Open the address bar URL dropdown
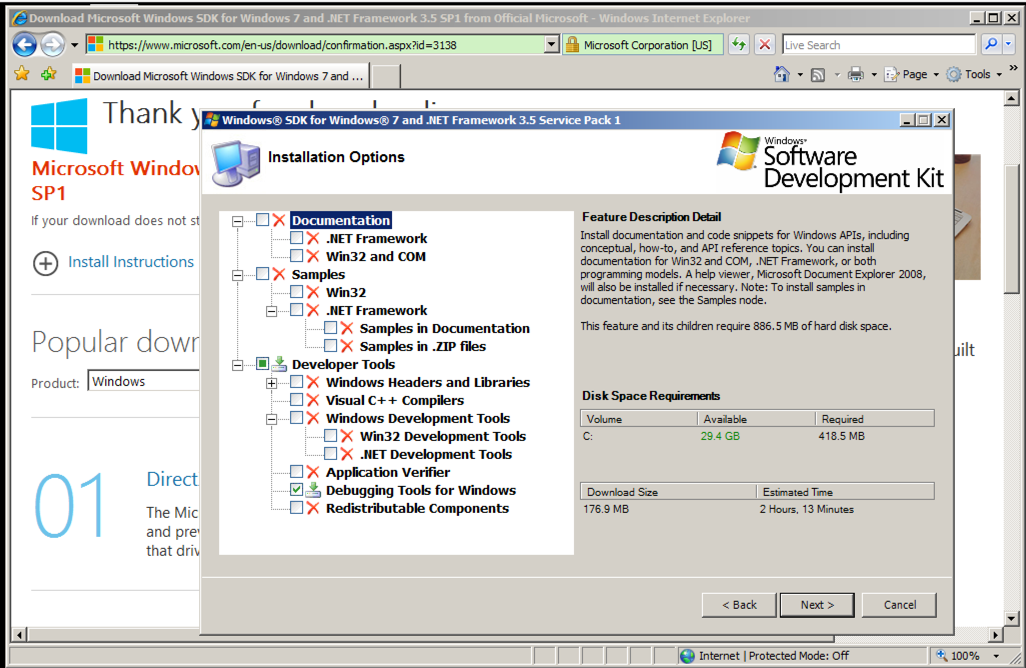The width and height of the screenshot is (1026, 668). [x=552, y=44]
